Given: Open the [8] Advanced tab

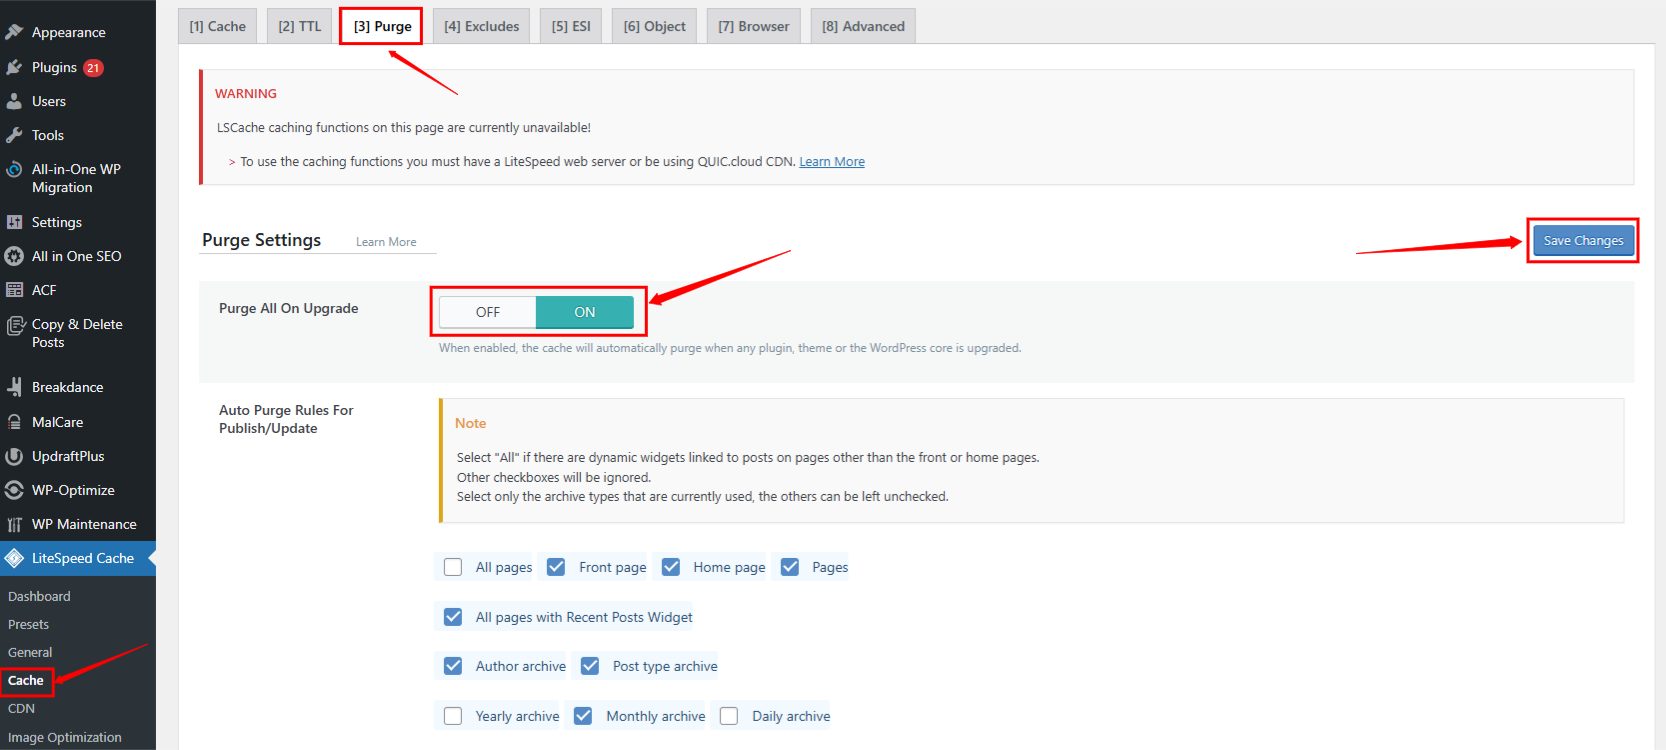Looking at the screenshot, I should click(863, 26).
